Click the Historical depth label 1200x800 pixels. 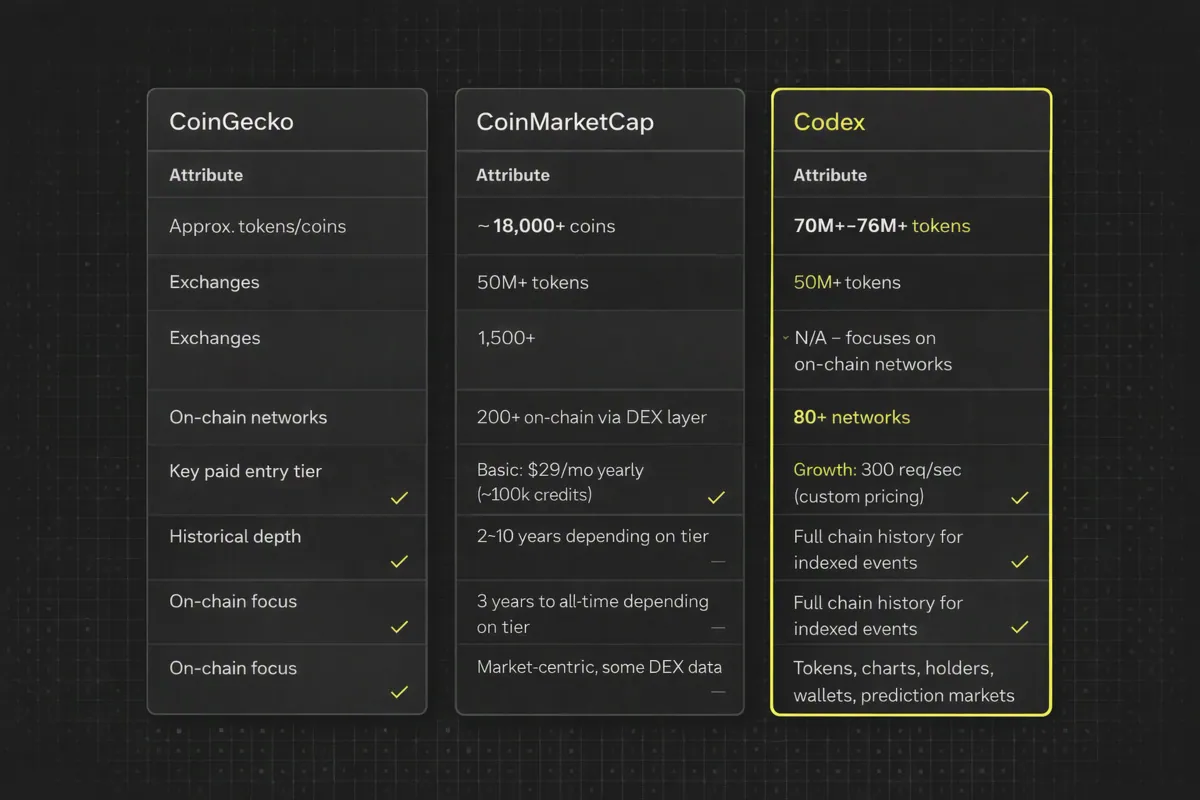(235, 536)
